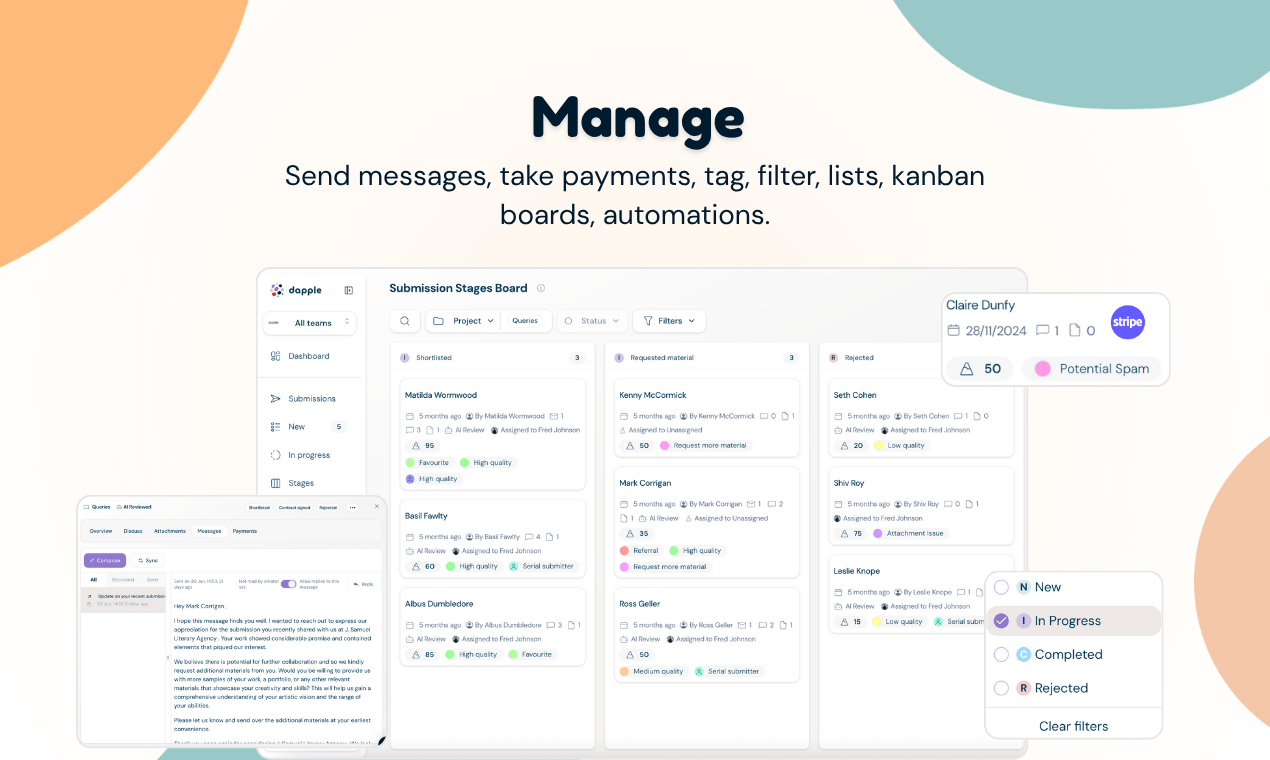The width and height of the screenshot is (1270, 760).
Task: Open the New submissions list
Action: pyautogui.click(x=308, y=427)
